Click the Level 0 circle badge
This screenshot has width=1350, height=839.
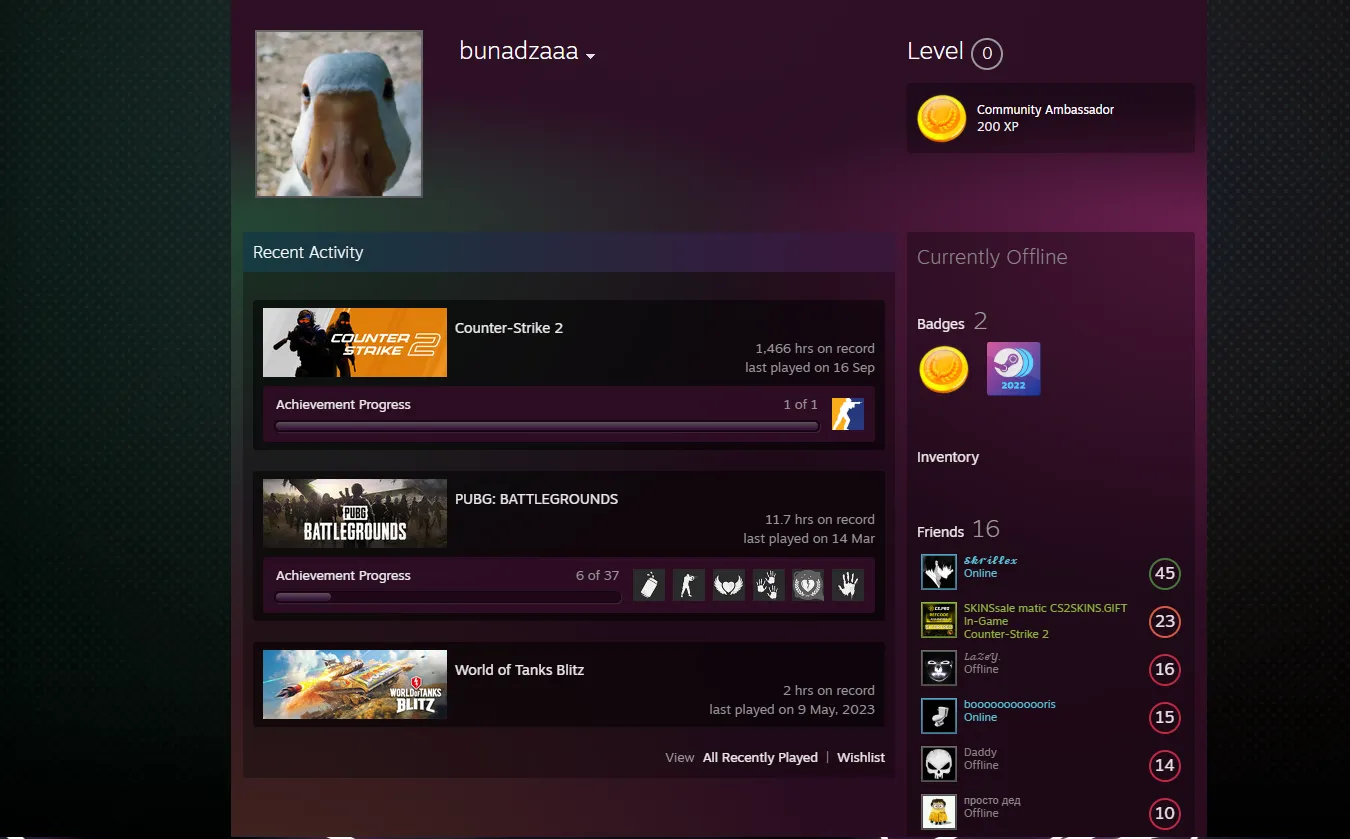tap(987, 54)
